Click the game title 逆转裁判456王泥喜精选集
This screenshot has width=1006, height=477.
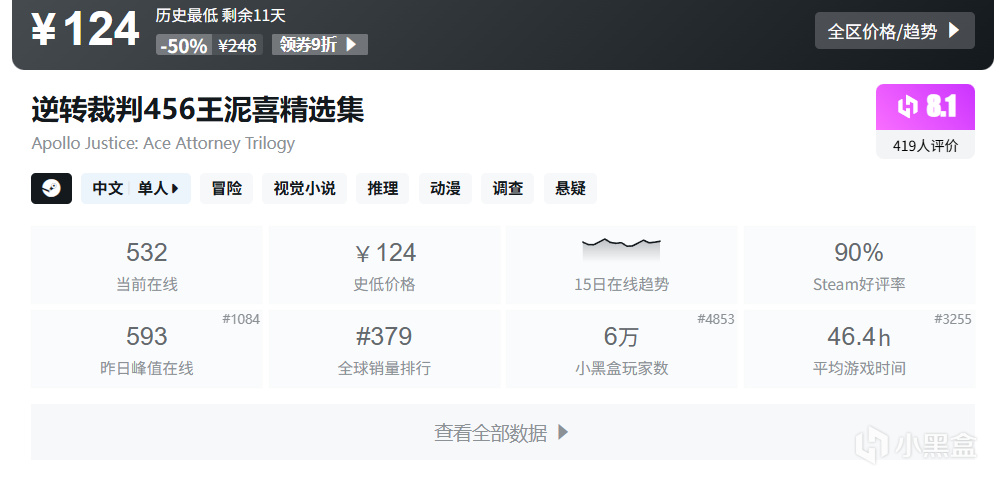[x=198, y=110]
